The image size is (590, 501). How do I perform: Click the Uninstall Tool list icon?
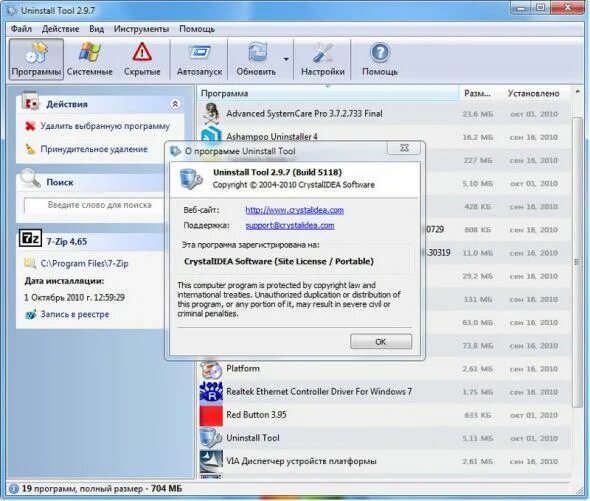click(211, 438)
